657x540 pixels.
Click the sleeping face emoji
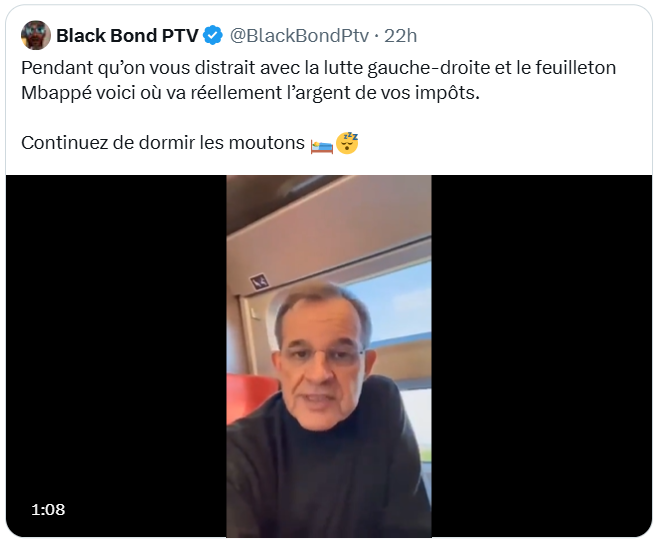347,143
